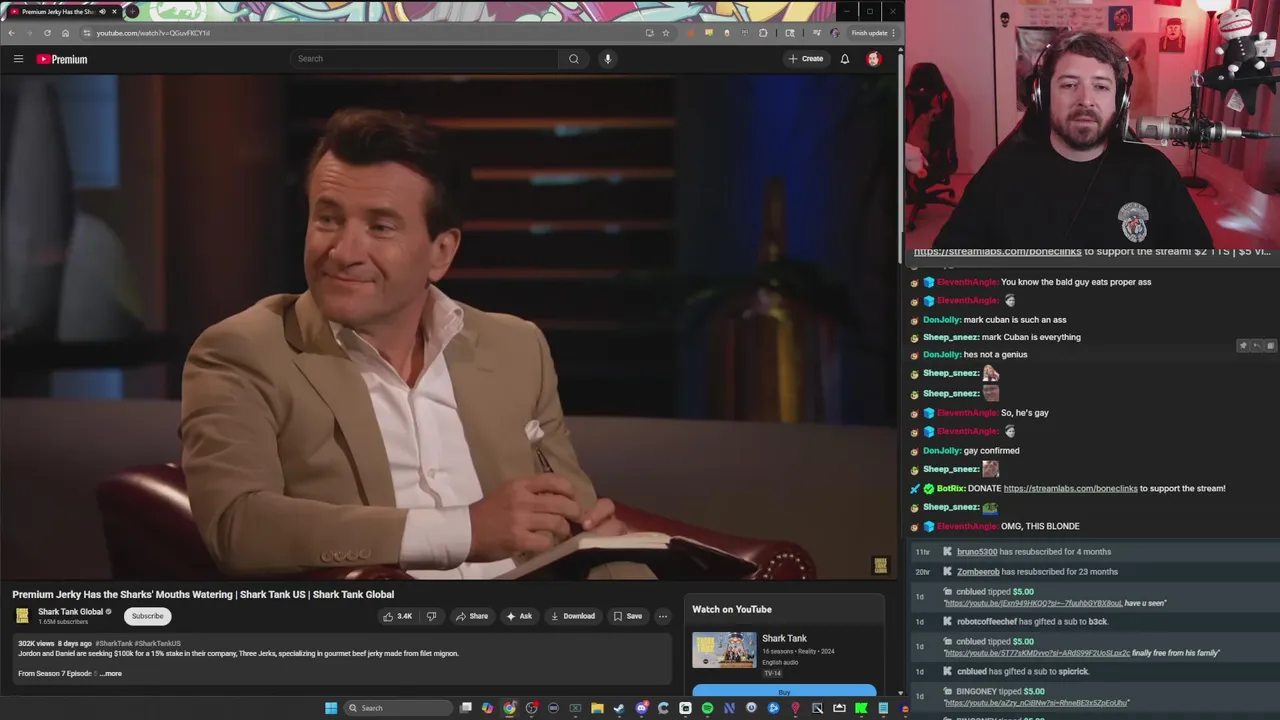Viewport: 1280px width, 720px height.
Task: Click the Create video button
Action: coord(805,59)
